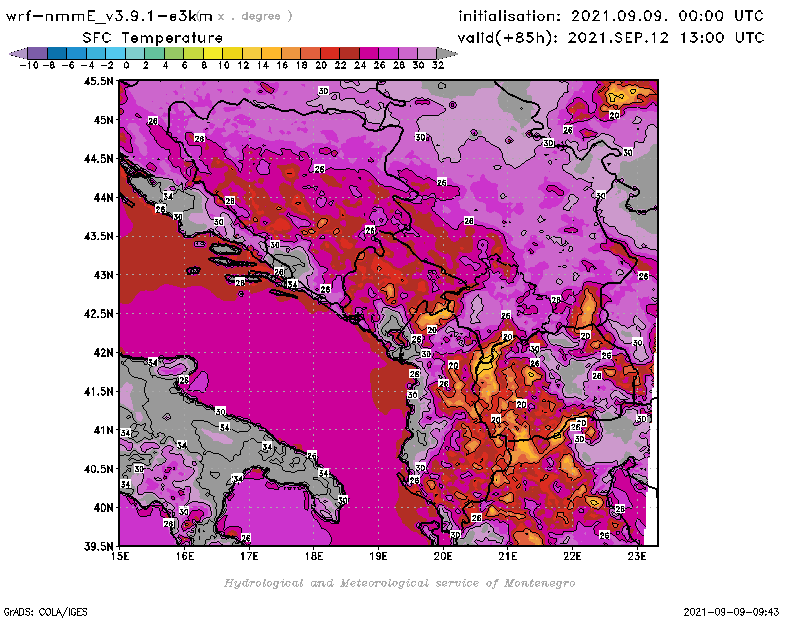Click the below -10 arrow on legend
This screenshot has width=800, height=618.
18,53
